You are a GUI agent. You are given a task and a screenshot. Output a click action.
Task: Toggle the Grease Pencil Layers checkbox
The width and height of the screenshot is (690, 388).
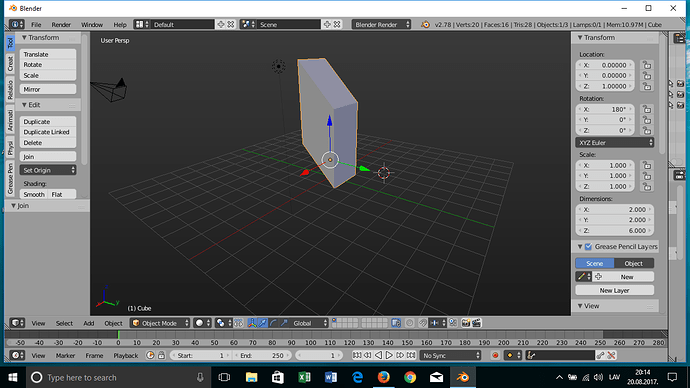point(588,247)
